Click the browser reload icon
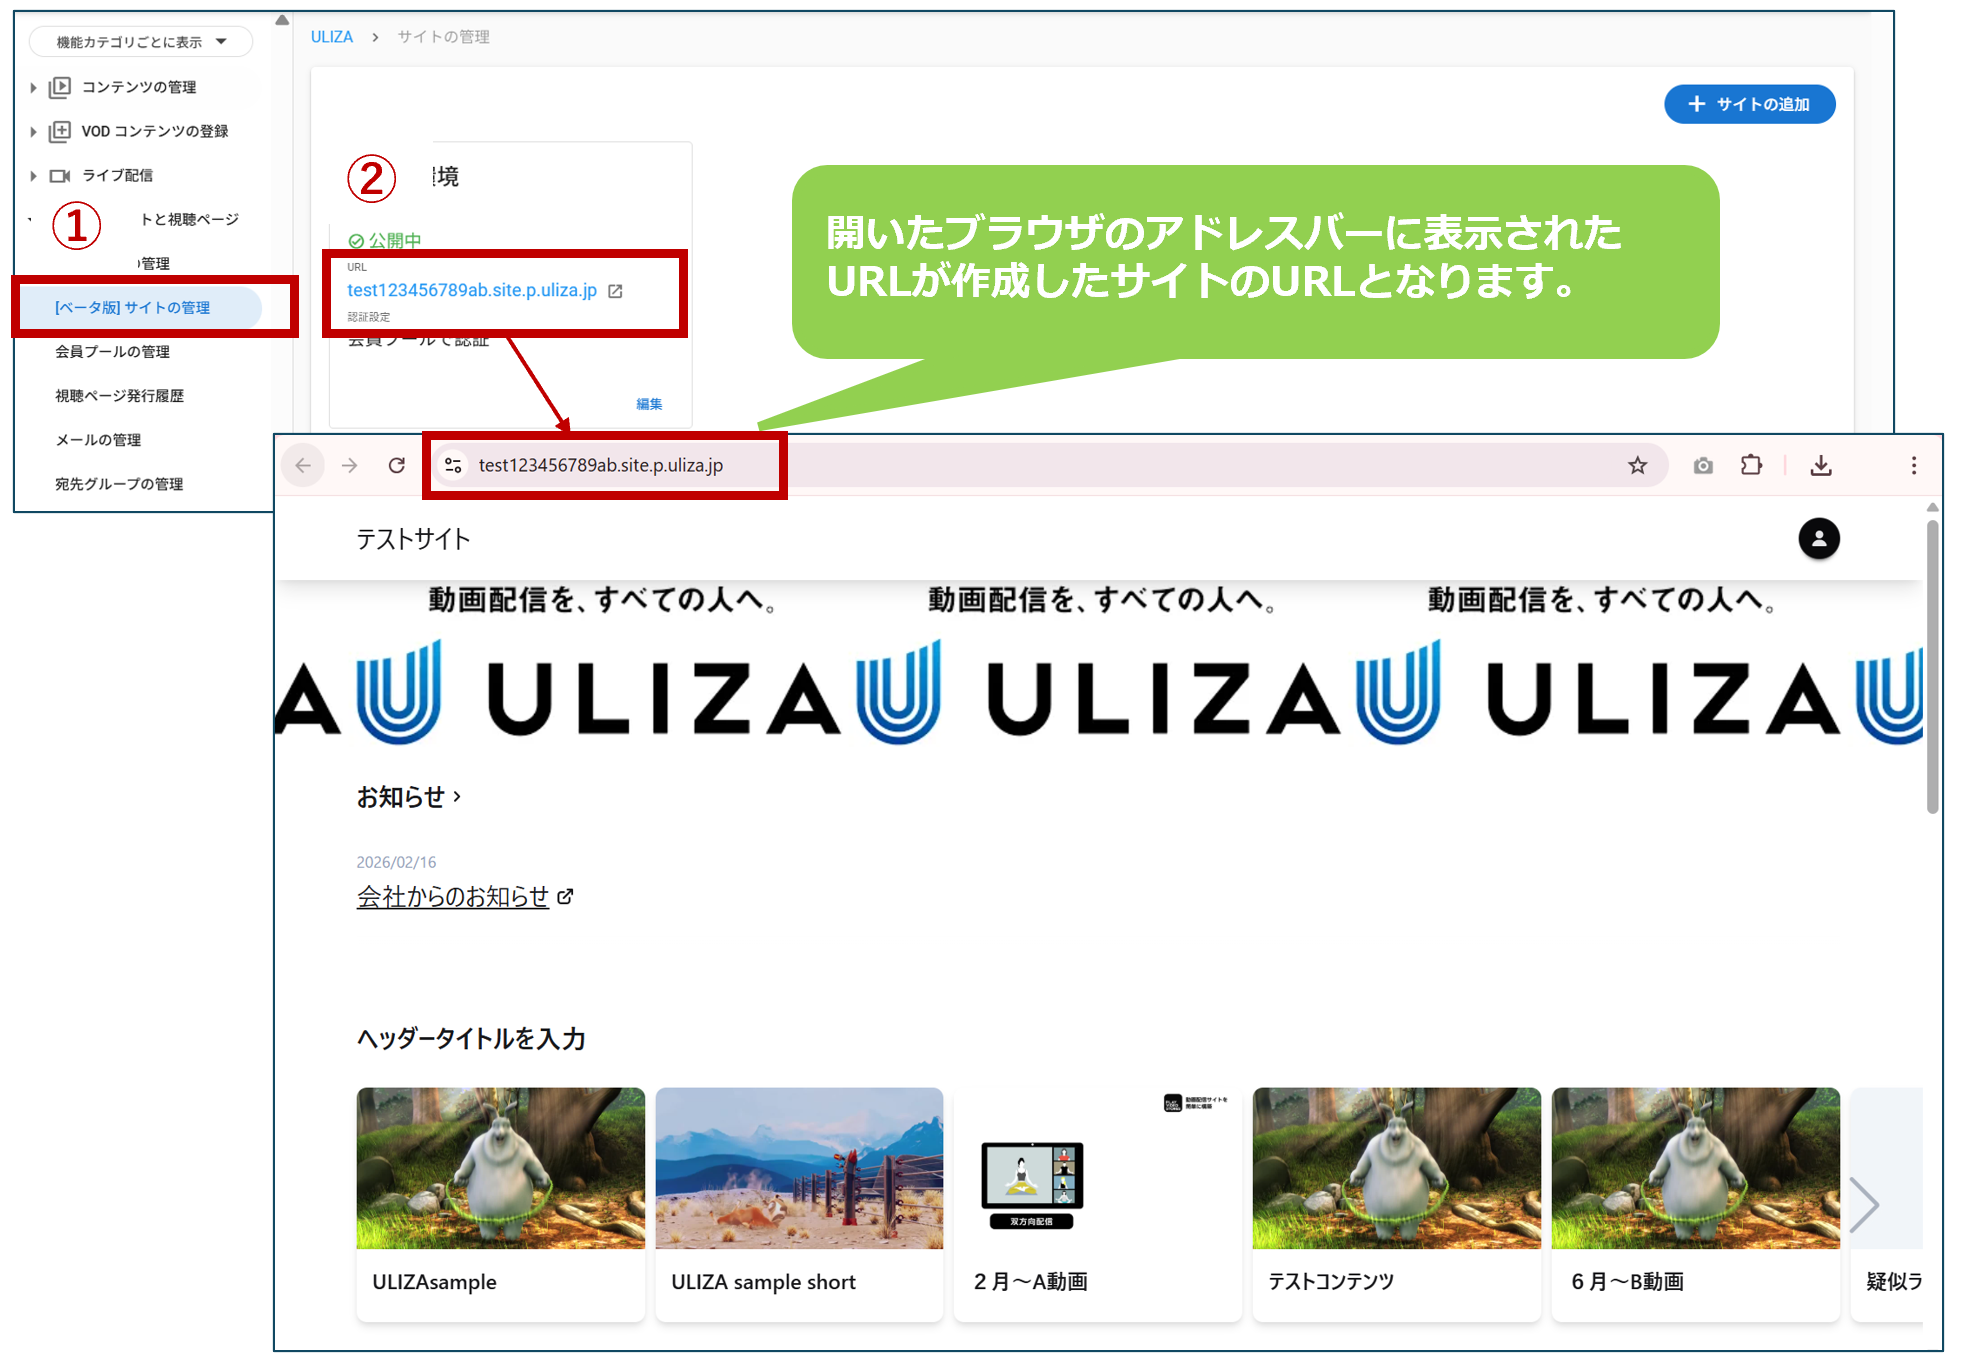The image size is (1969, 1362). (397, 465)
